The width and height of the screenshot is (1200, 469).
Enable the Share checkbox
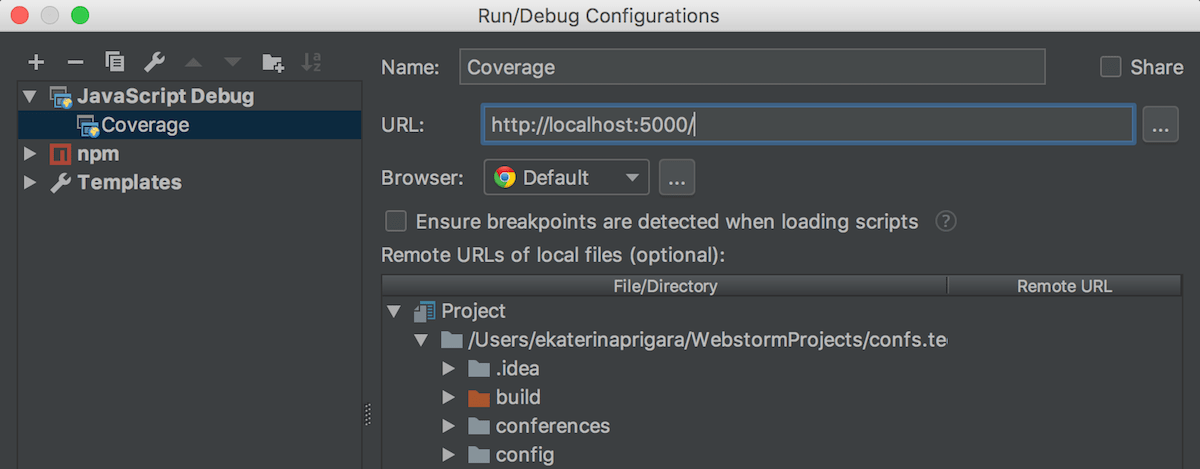coord(1110,67)
